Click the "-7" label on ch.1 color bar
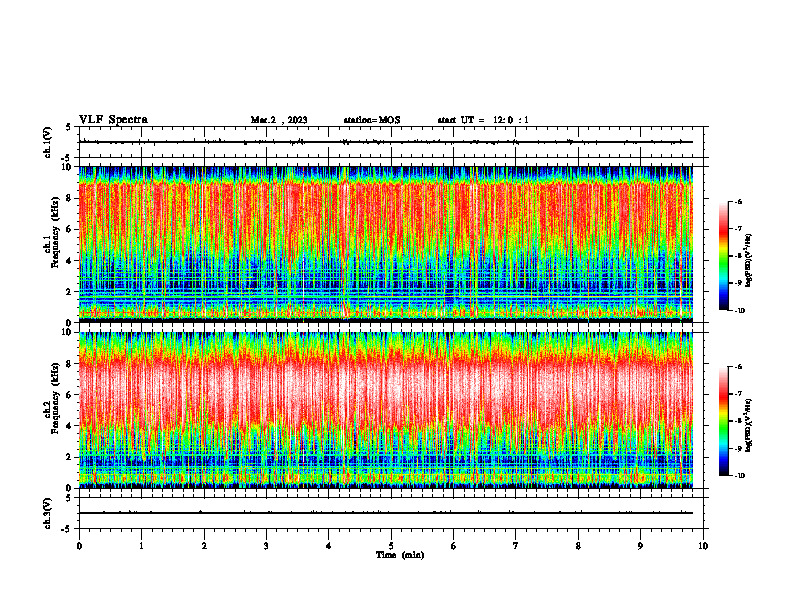 coord(738,229)
